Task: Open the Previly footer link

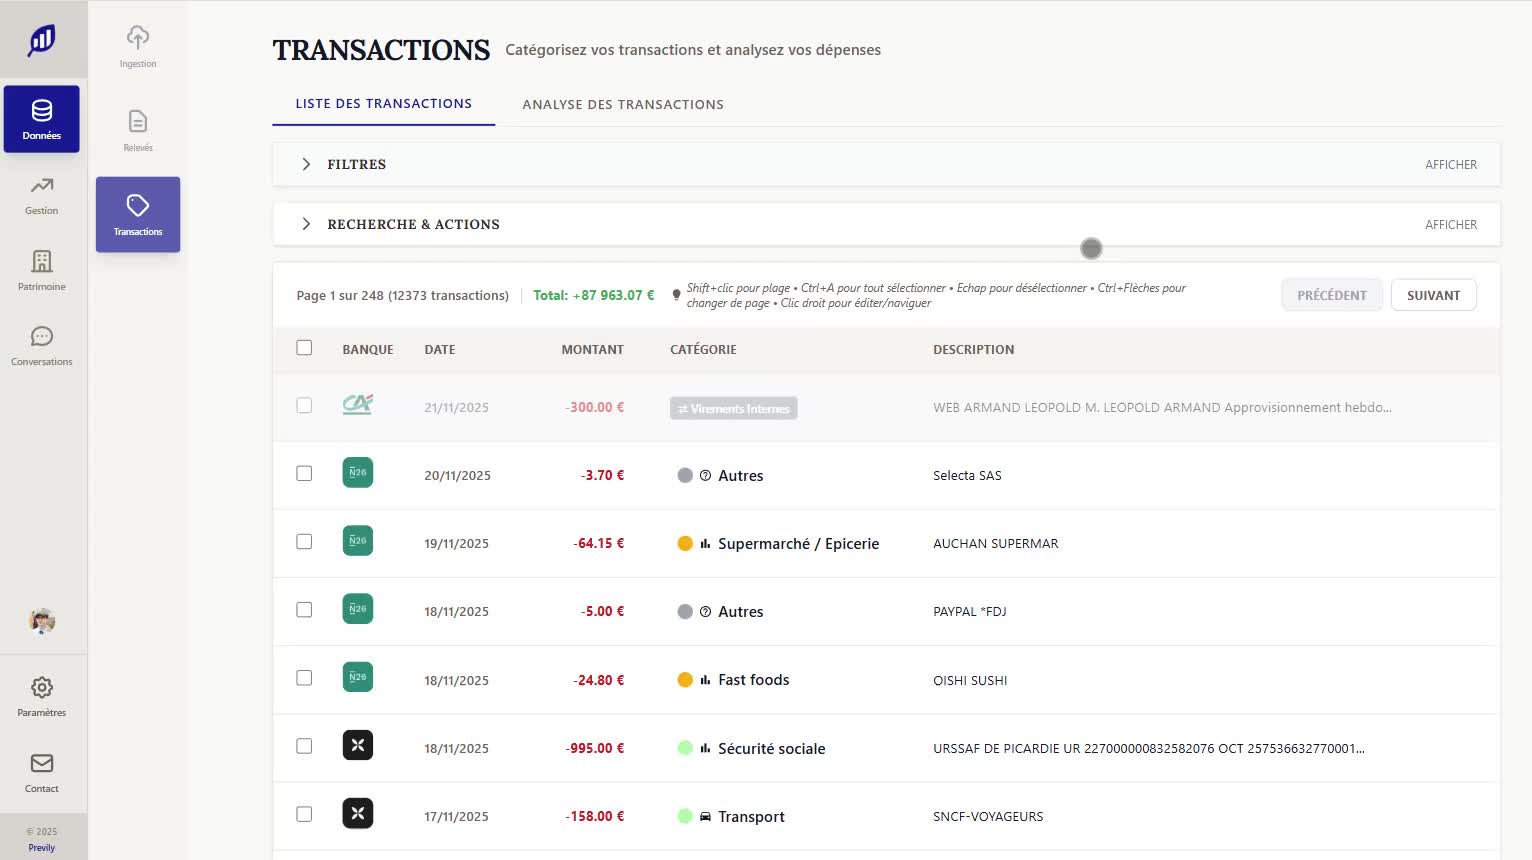Action: click(42, 848)
